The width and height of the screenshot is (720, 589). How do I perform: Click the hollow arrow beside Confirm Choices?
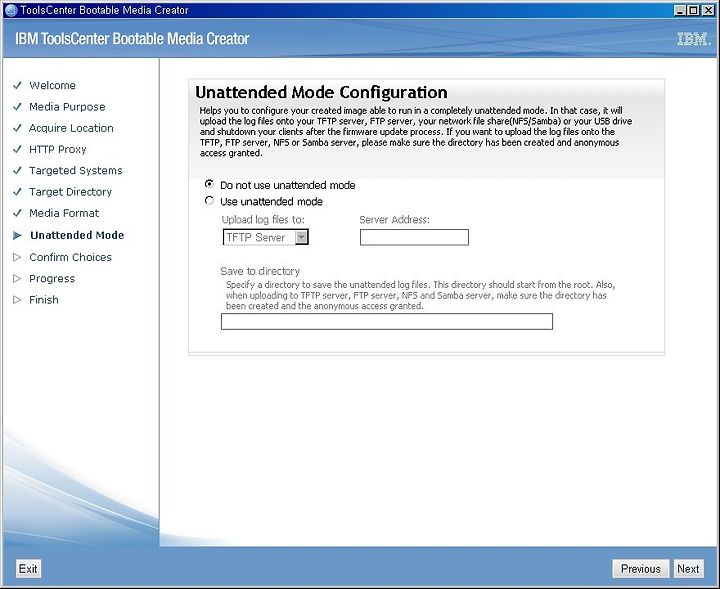click(17, 257)
